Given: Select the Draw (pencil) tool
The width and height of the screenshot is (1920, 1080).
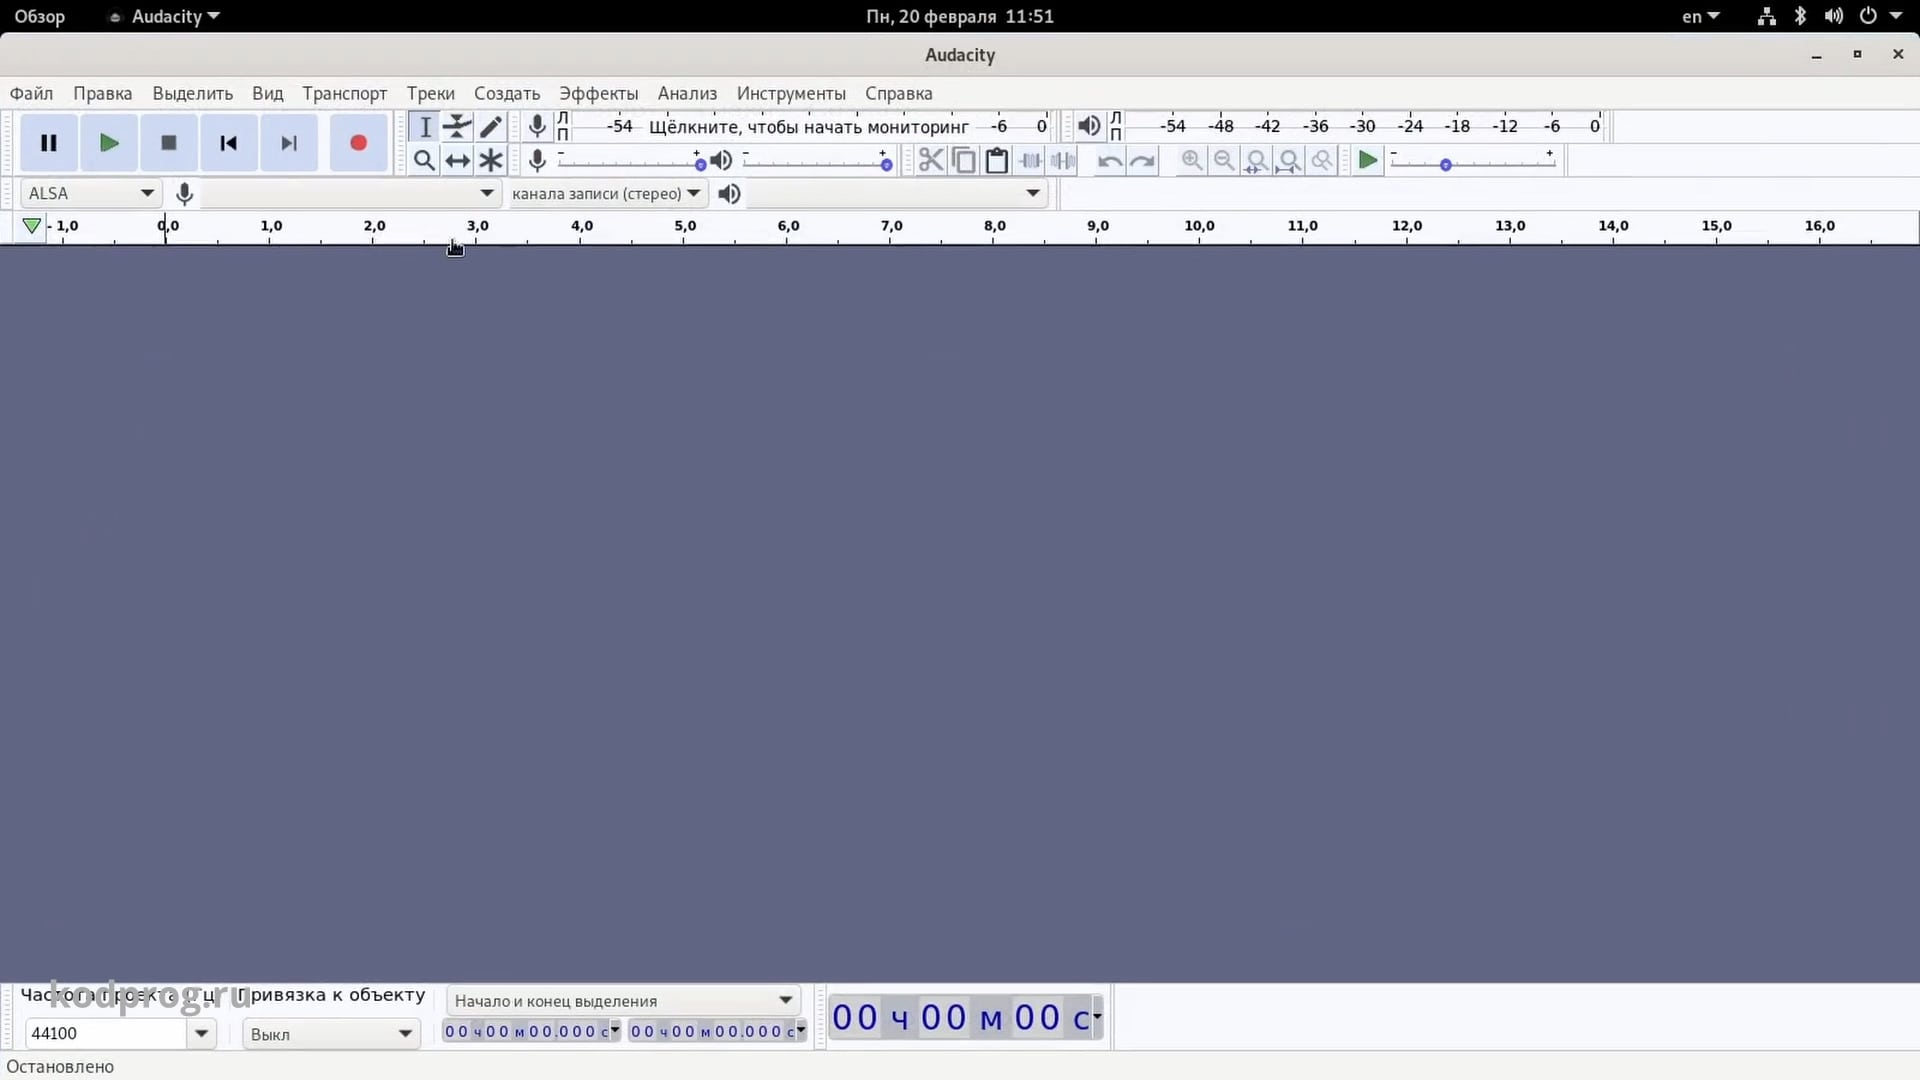Looking at the screenshot, I should click(x=490, y=127).
